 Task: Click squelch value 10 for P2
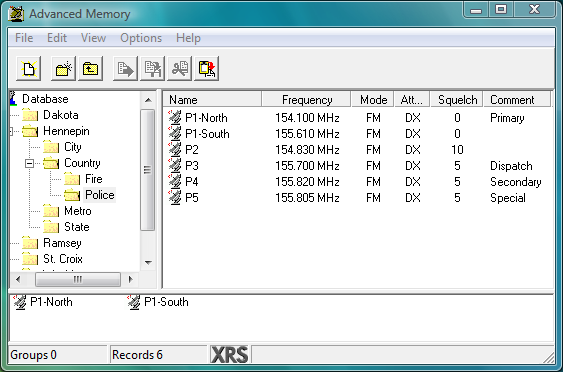click(457, 150)
